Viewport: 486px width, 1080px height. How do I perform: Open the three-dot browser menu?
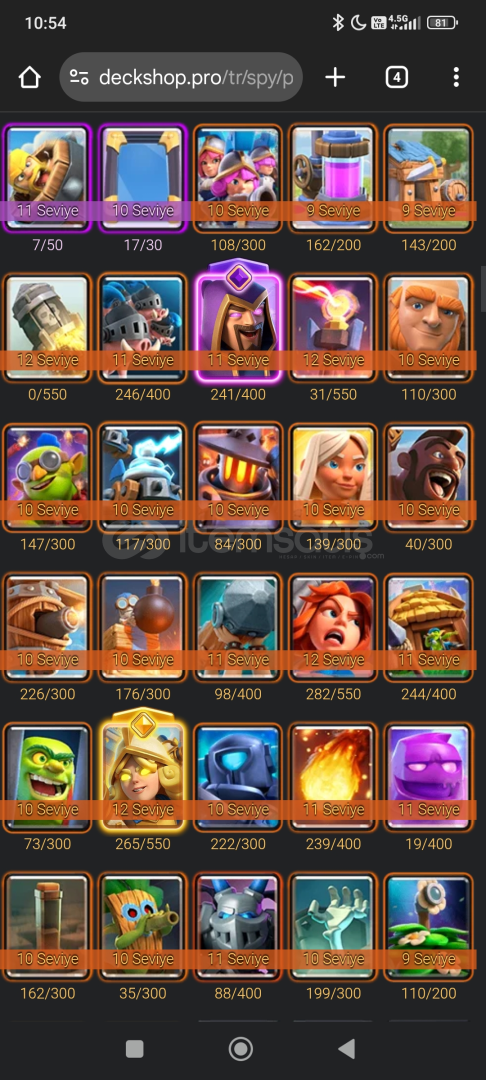(x=456, y=77)
